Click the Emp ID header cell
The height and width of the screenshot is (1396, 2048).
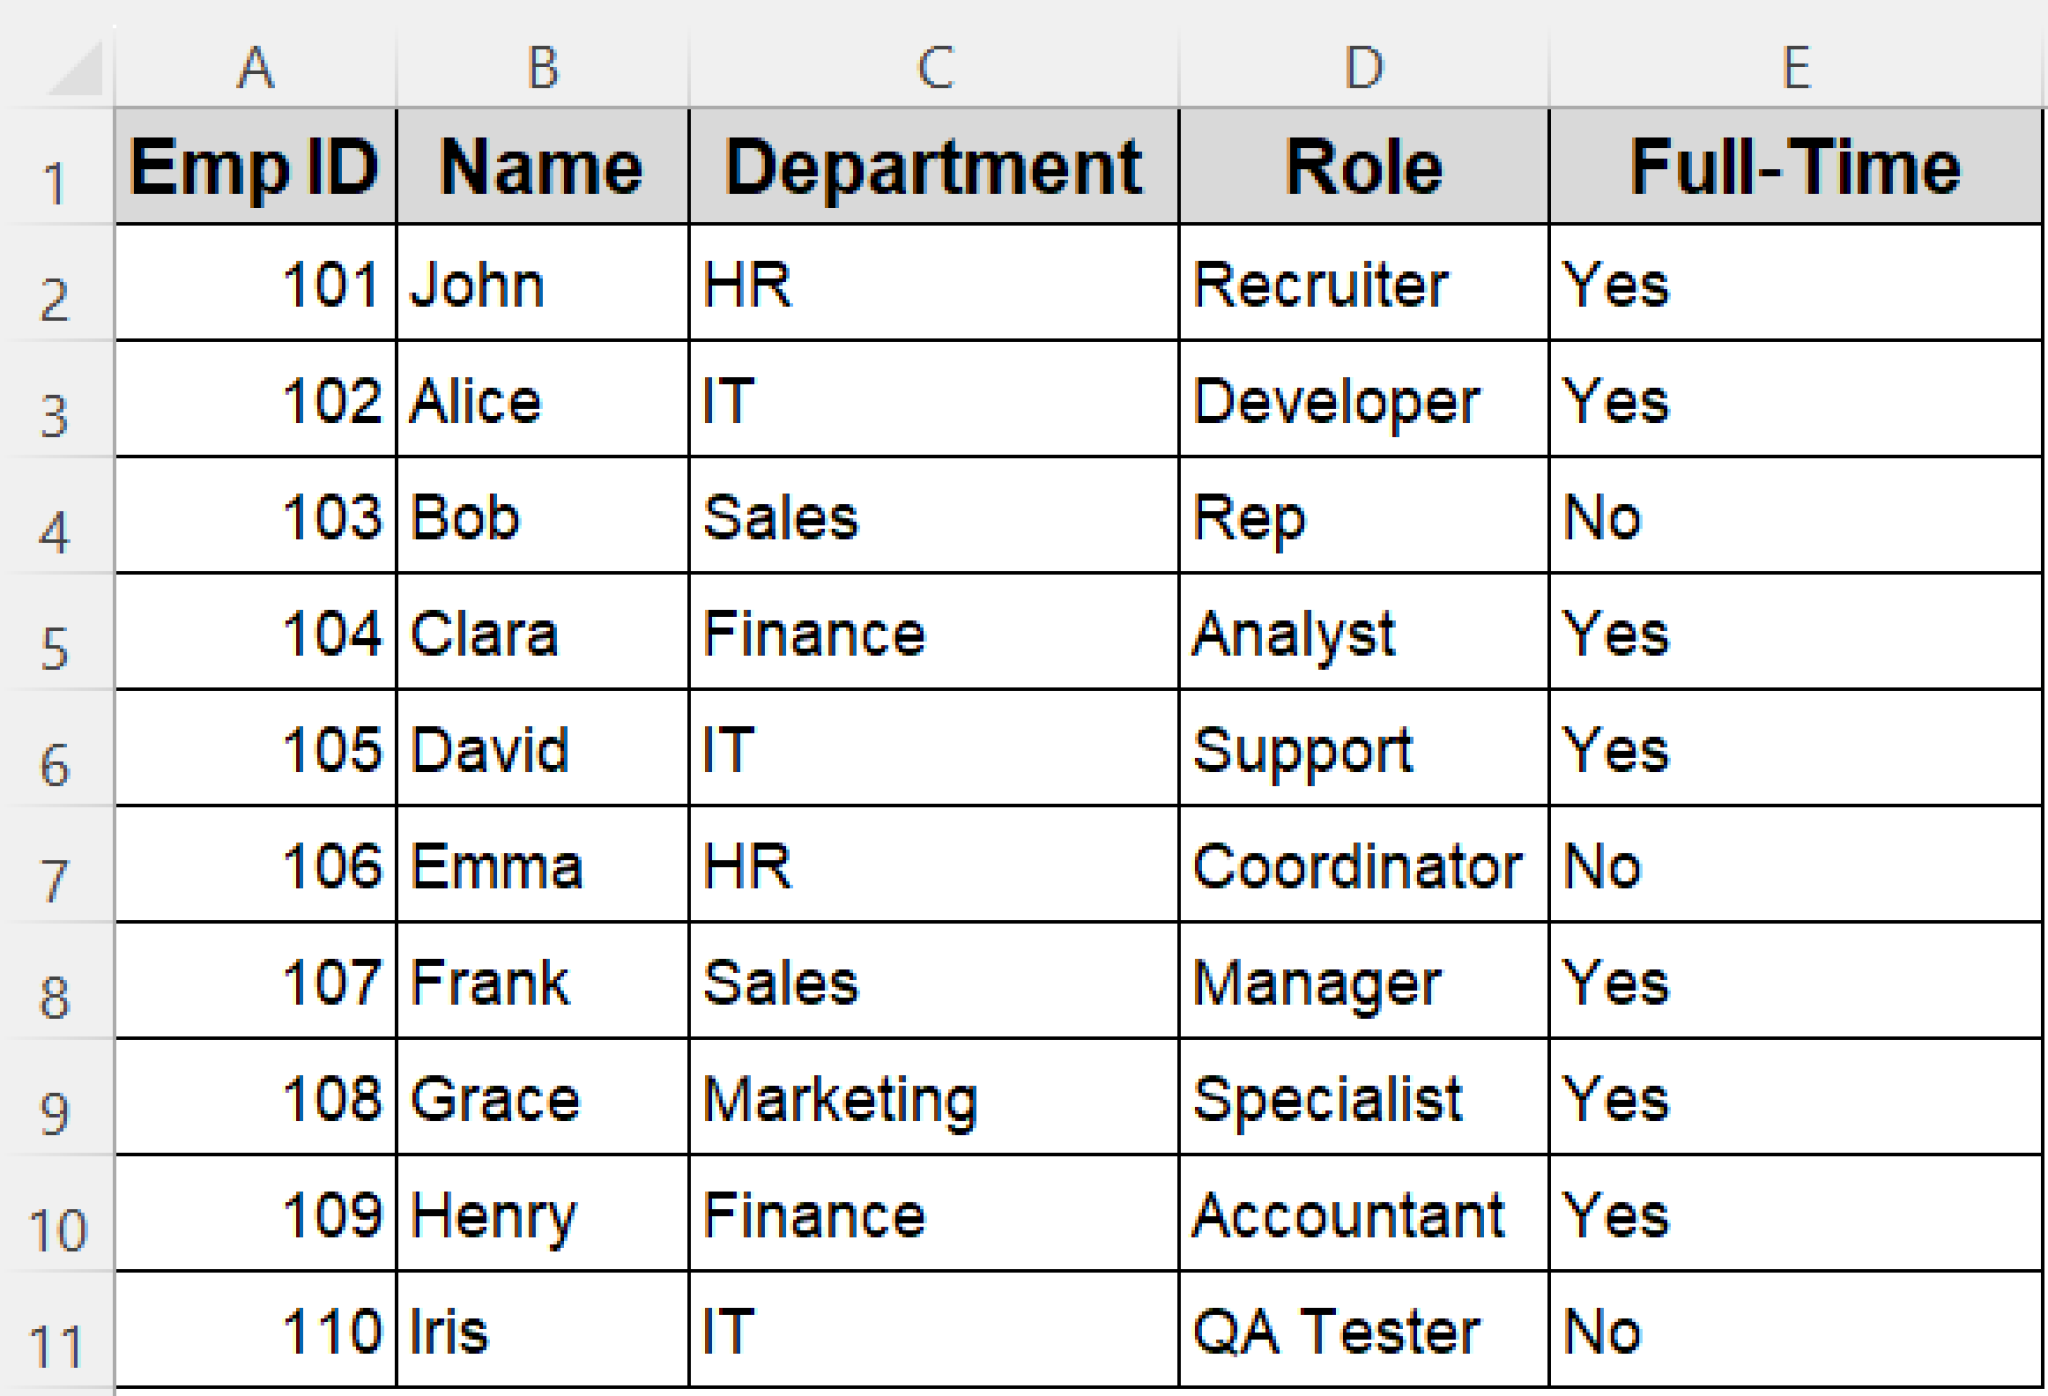255,165
